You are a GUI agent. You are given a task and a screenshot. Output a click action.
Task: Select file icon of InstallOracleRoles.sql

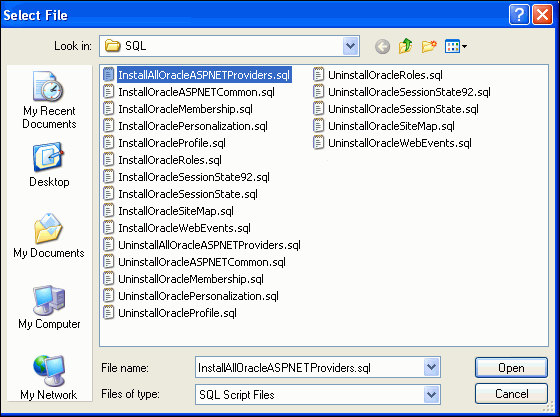[108, 160]
